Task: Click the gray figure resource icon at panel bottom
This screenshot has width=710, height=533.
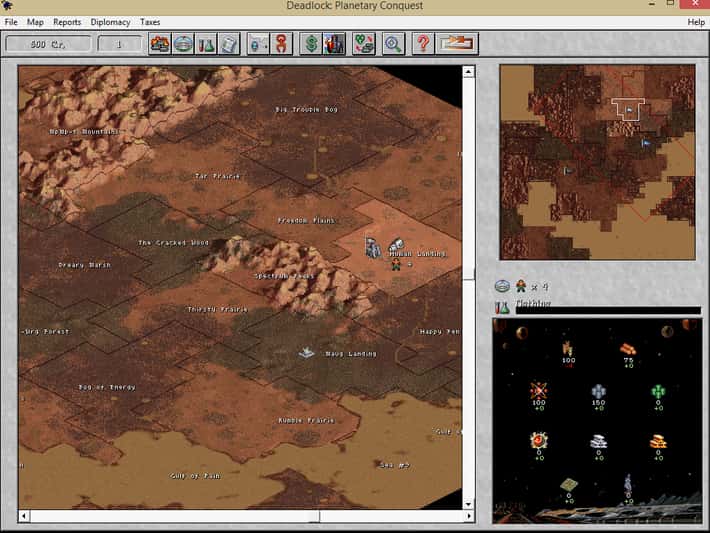Action: [628, 485]
